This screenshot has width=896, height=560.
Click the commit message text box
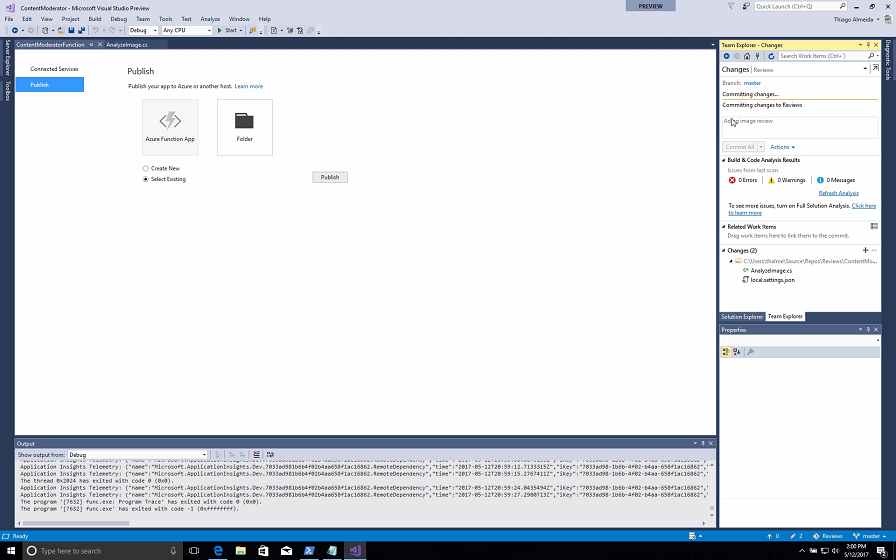click(800, 127)
